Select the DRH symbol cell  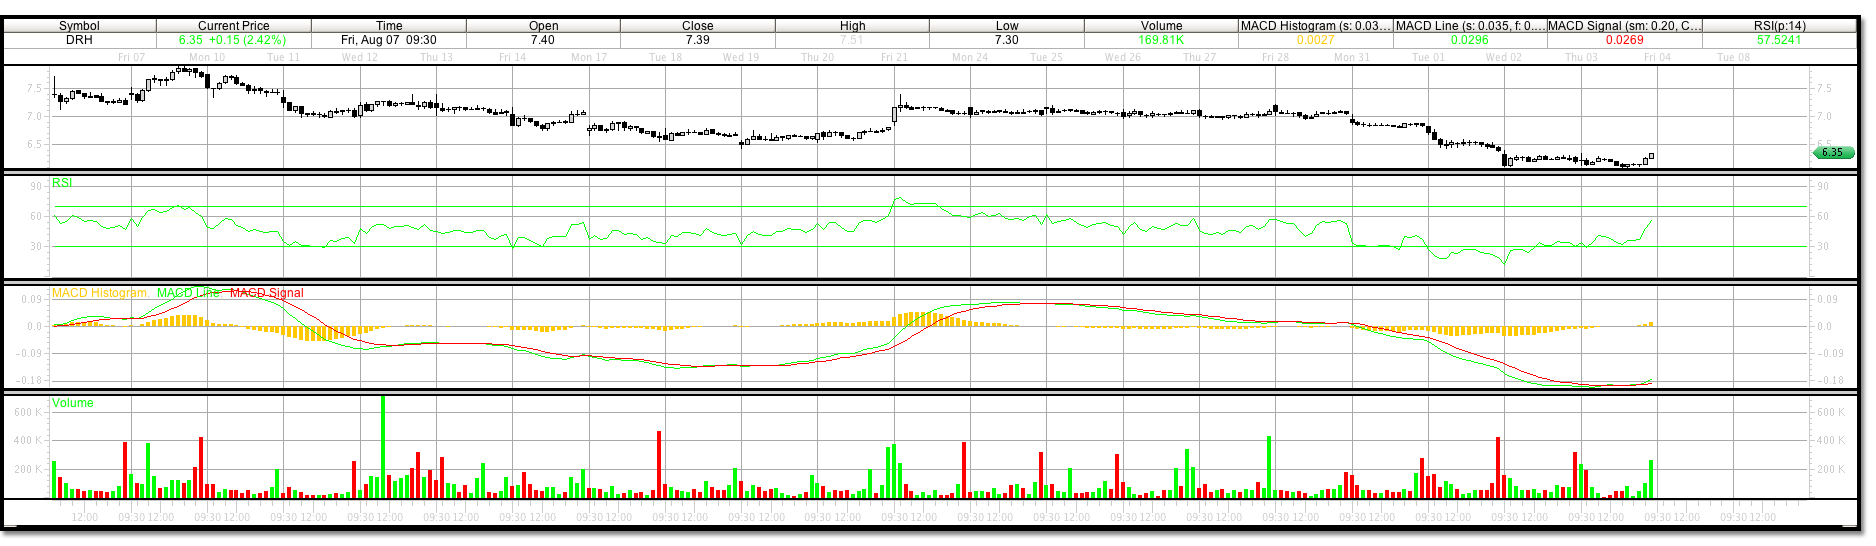click(79, 40)
